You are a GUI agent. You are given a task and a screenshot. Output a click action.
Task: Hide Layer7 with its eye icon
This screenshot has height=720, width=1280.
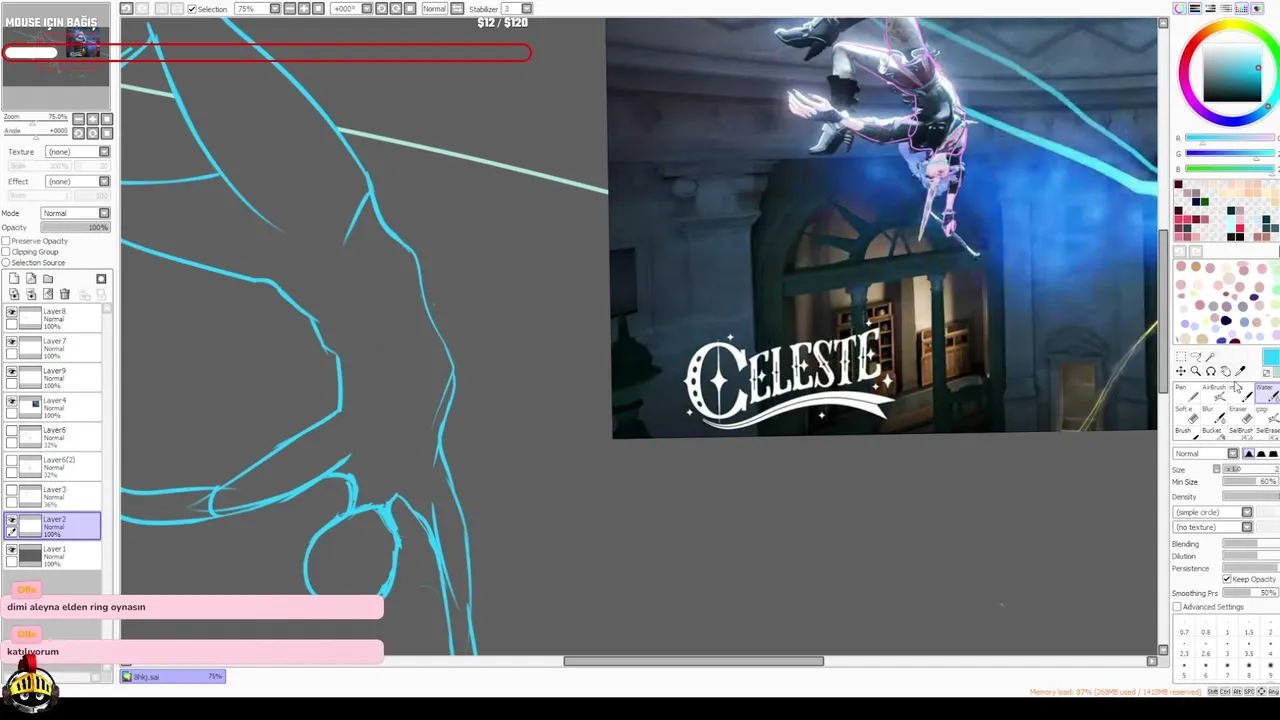(12, 343)
